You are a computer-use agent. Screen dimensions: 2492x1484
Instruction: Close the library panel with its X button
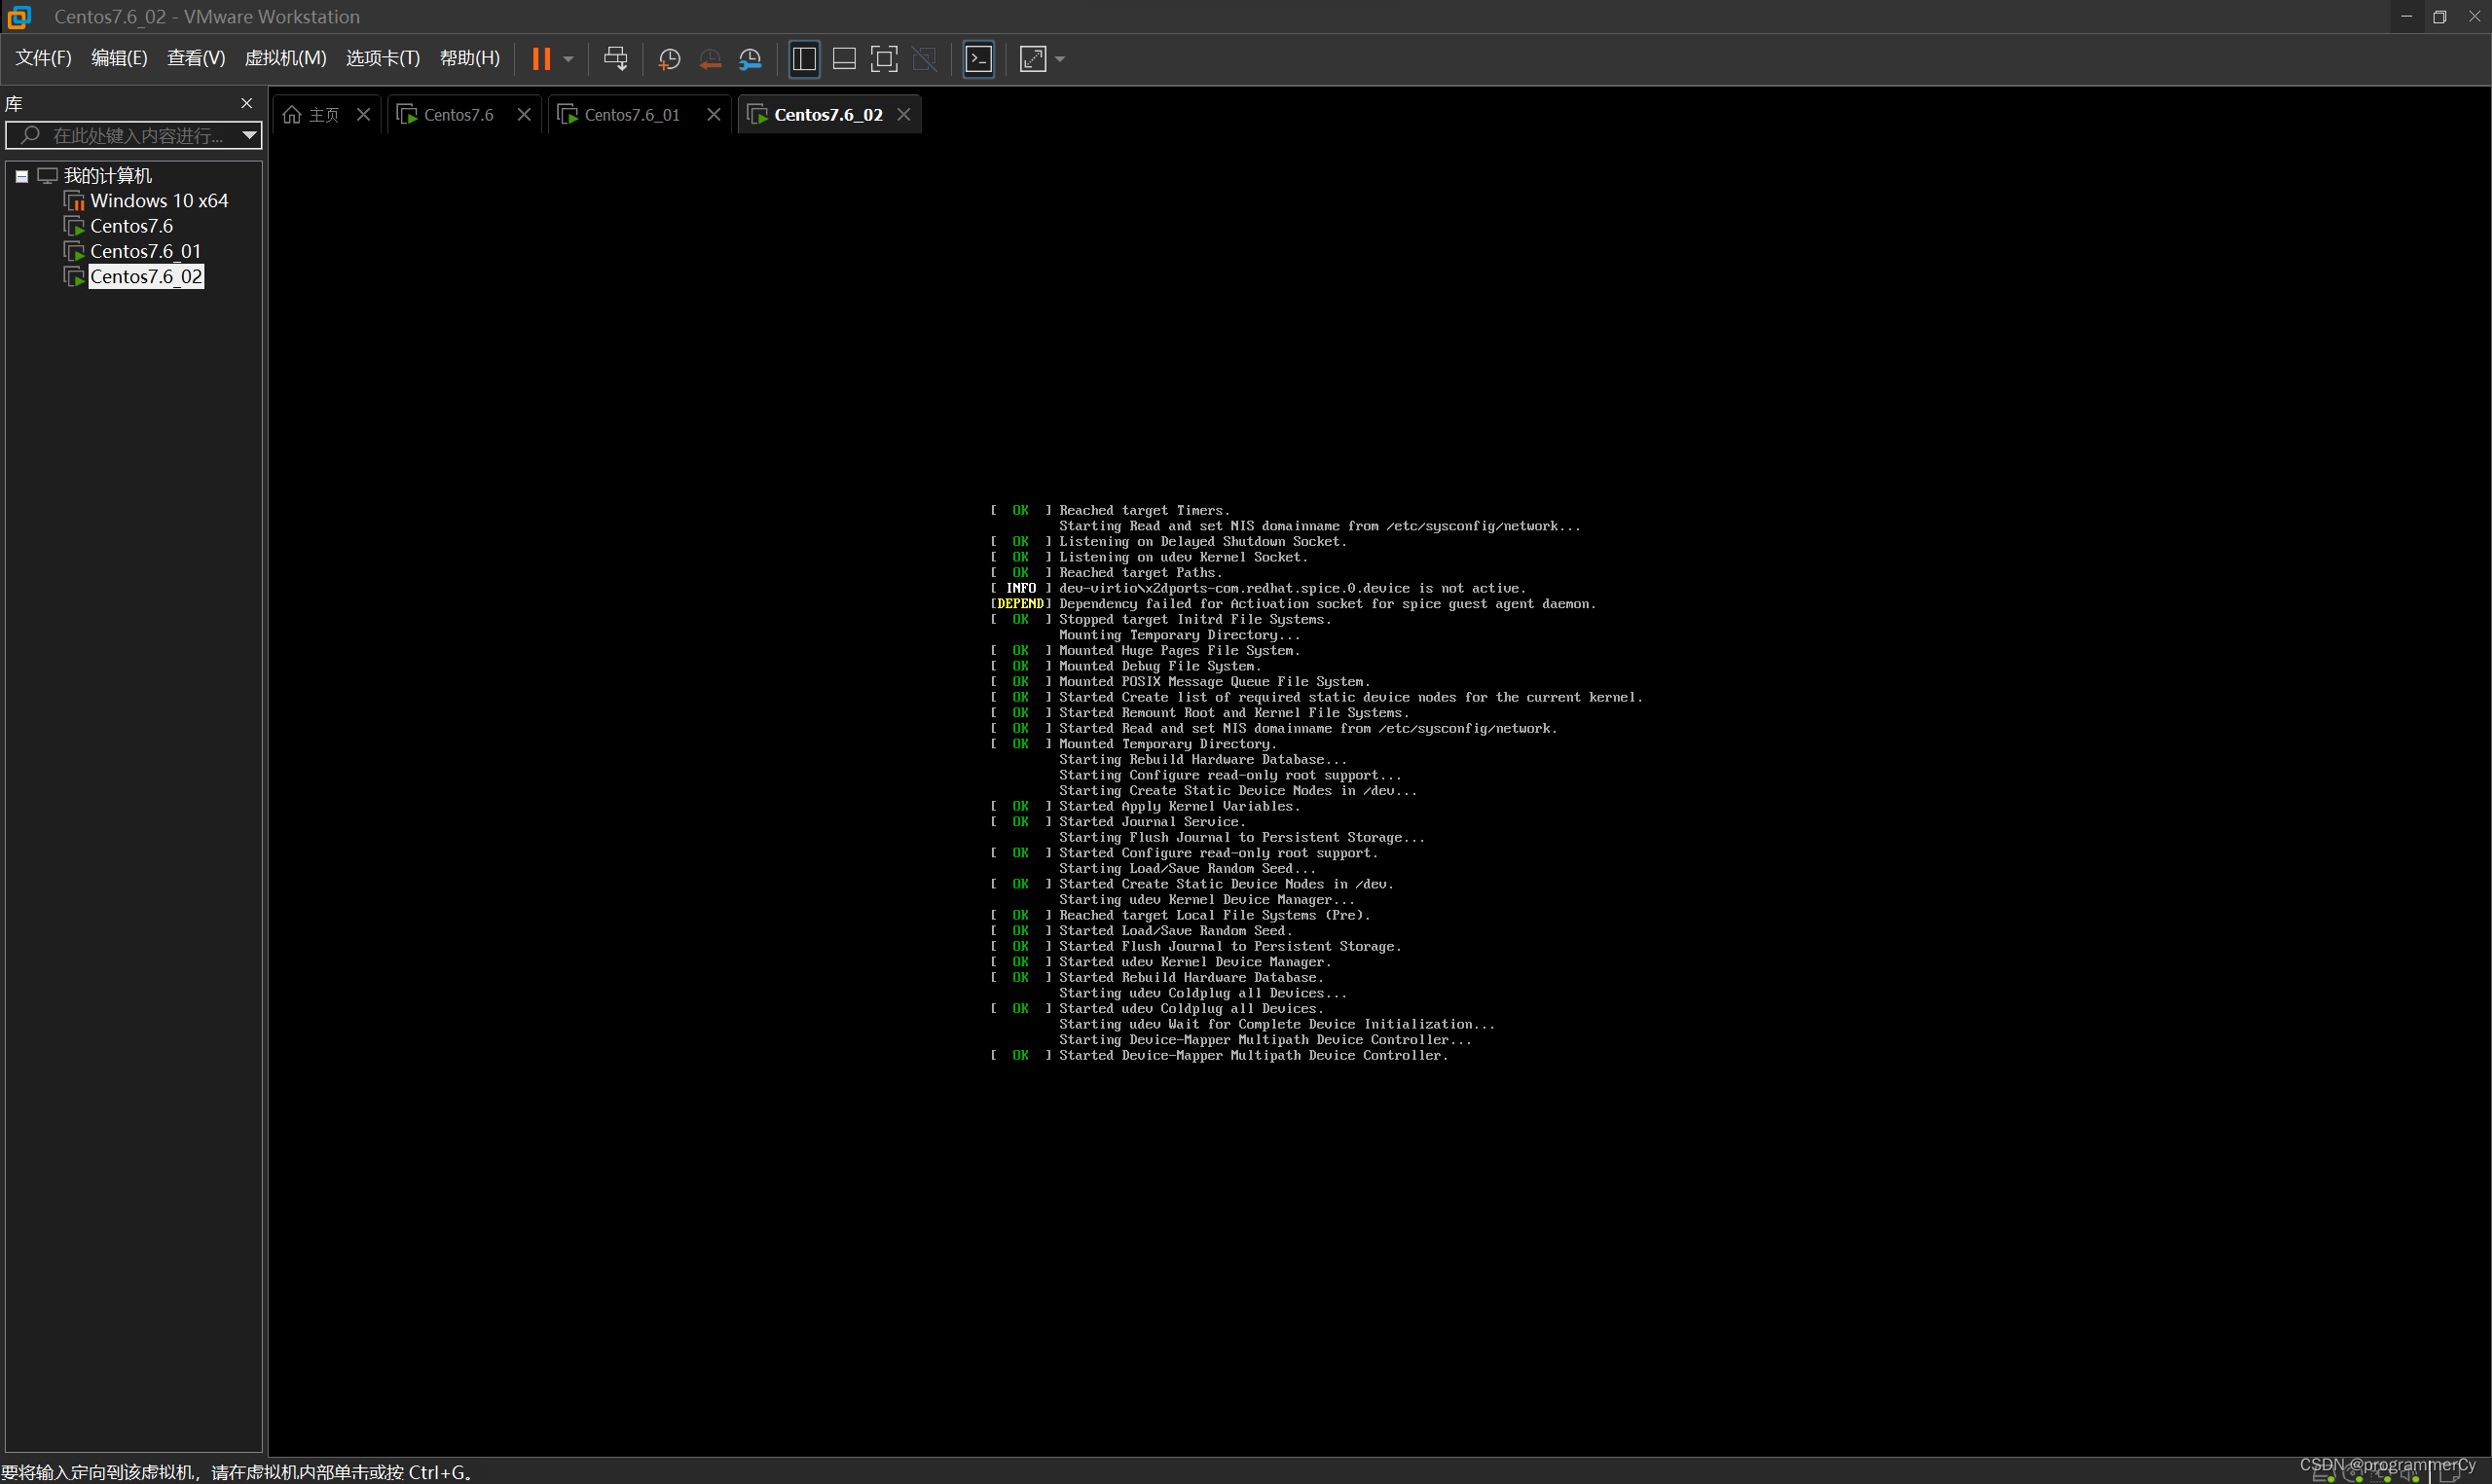tap(246, 103)
